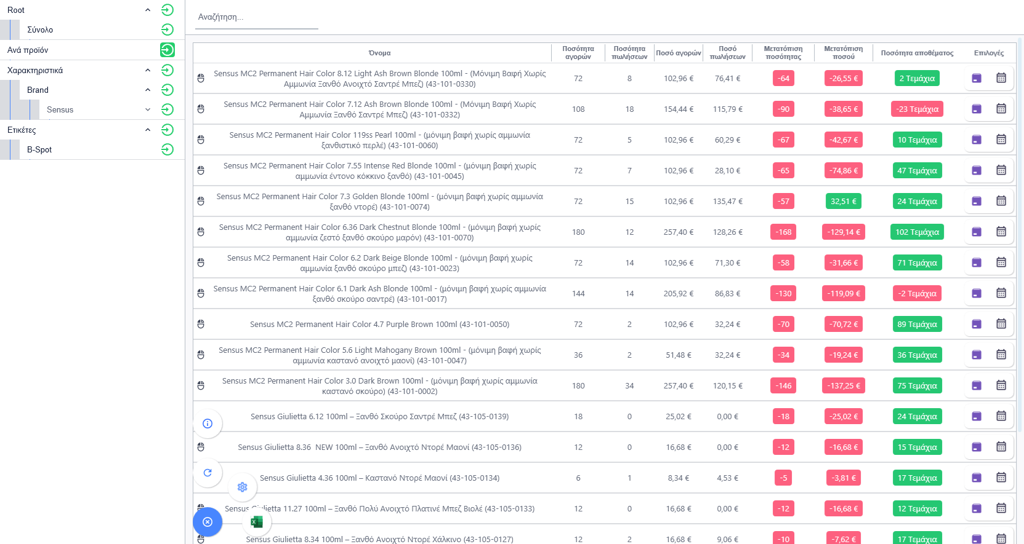Click the purple icon for 7.55 Intense Red Blonde
This screenshot has width=1024, height=544.
click(976, 170)
